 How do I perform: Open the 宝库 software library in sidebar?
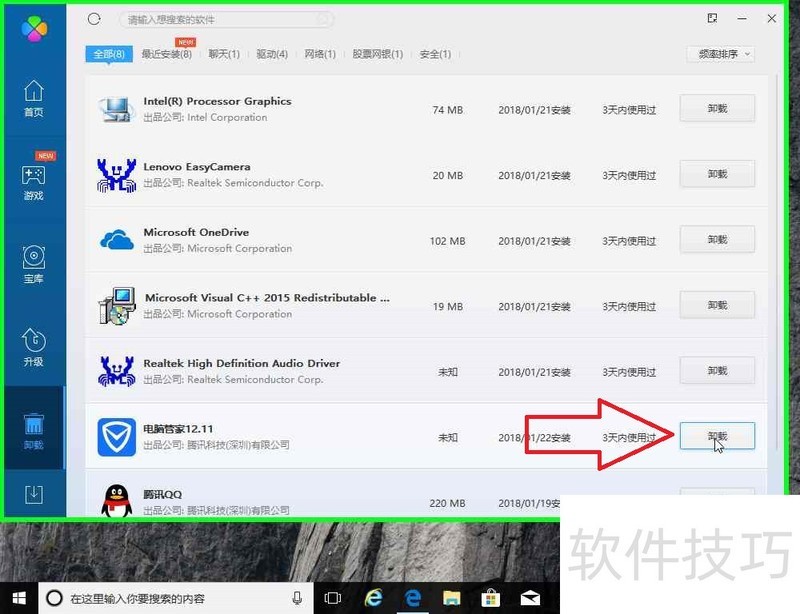tap(34, 264)
